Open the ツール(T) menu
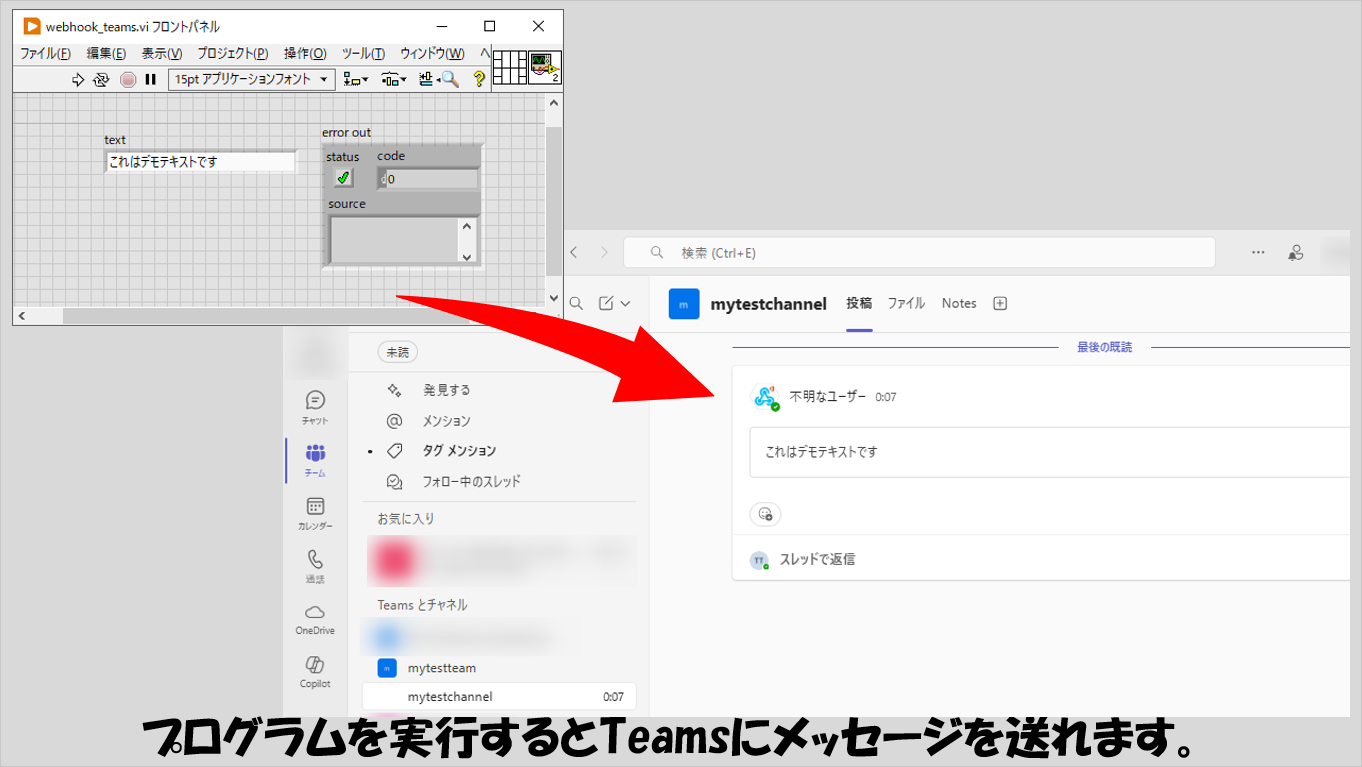 click(363, 54)
